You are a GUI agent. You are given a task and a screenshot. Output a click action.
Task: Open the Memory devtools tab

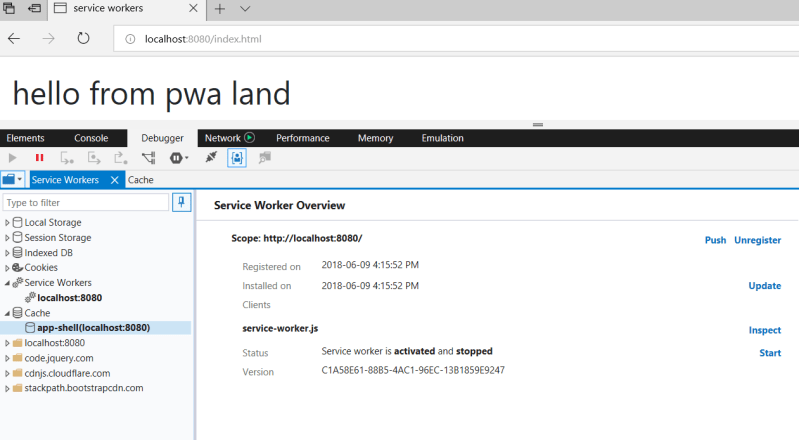point(376,138)
